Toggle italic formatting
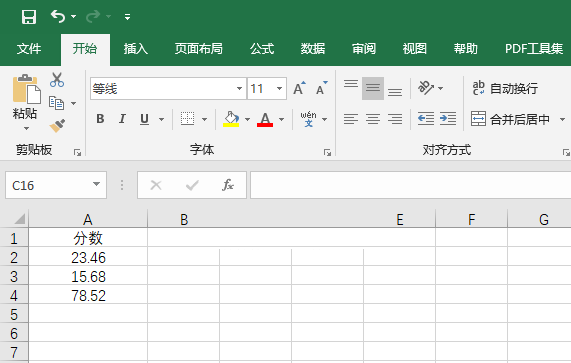The height and width of the screenshot is (363, 571). [x=122, y=119]
